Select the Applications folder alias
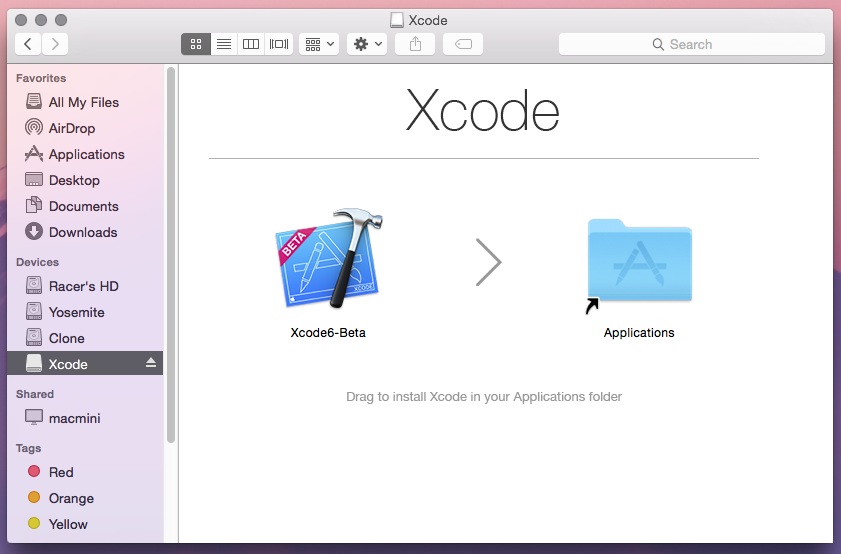Screen dimensions: 841x554 [x=639, y=265]
